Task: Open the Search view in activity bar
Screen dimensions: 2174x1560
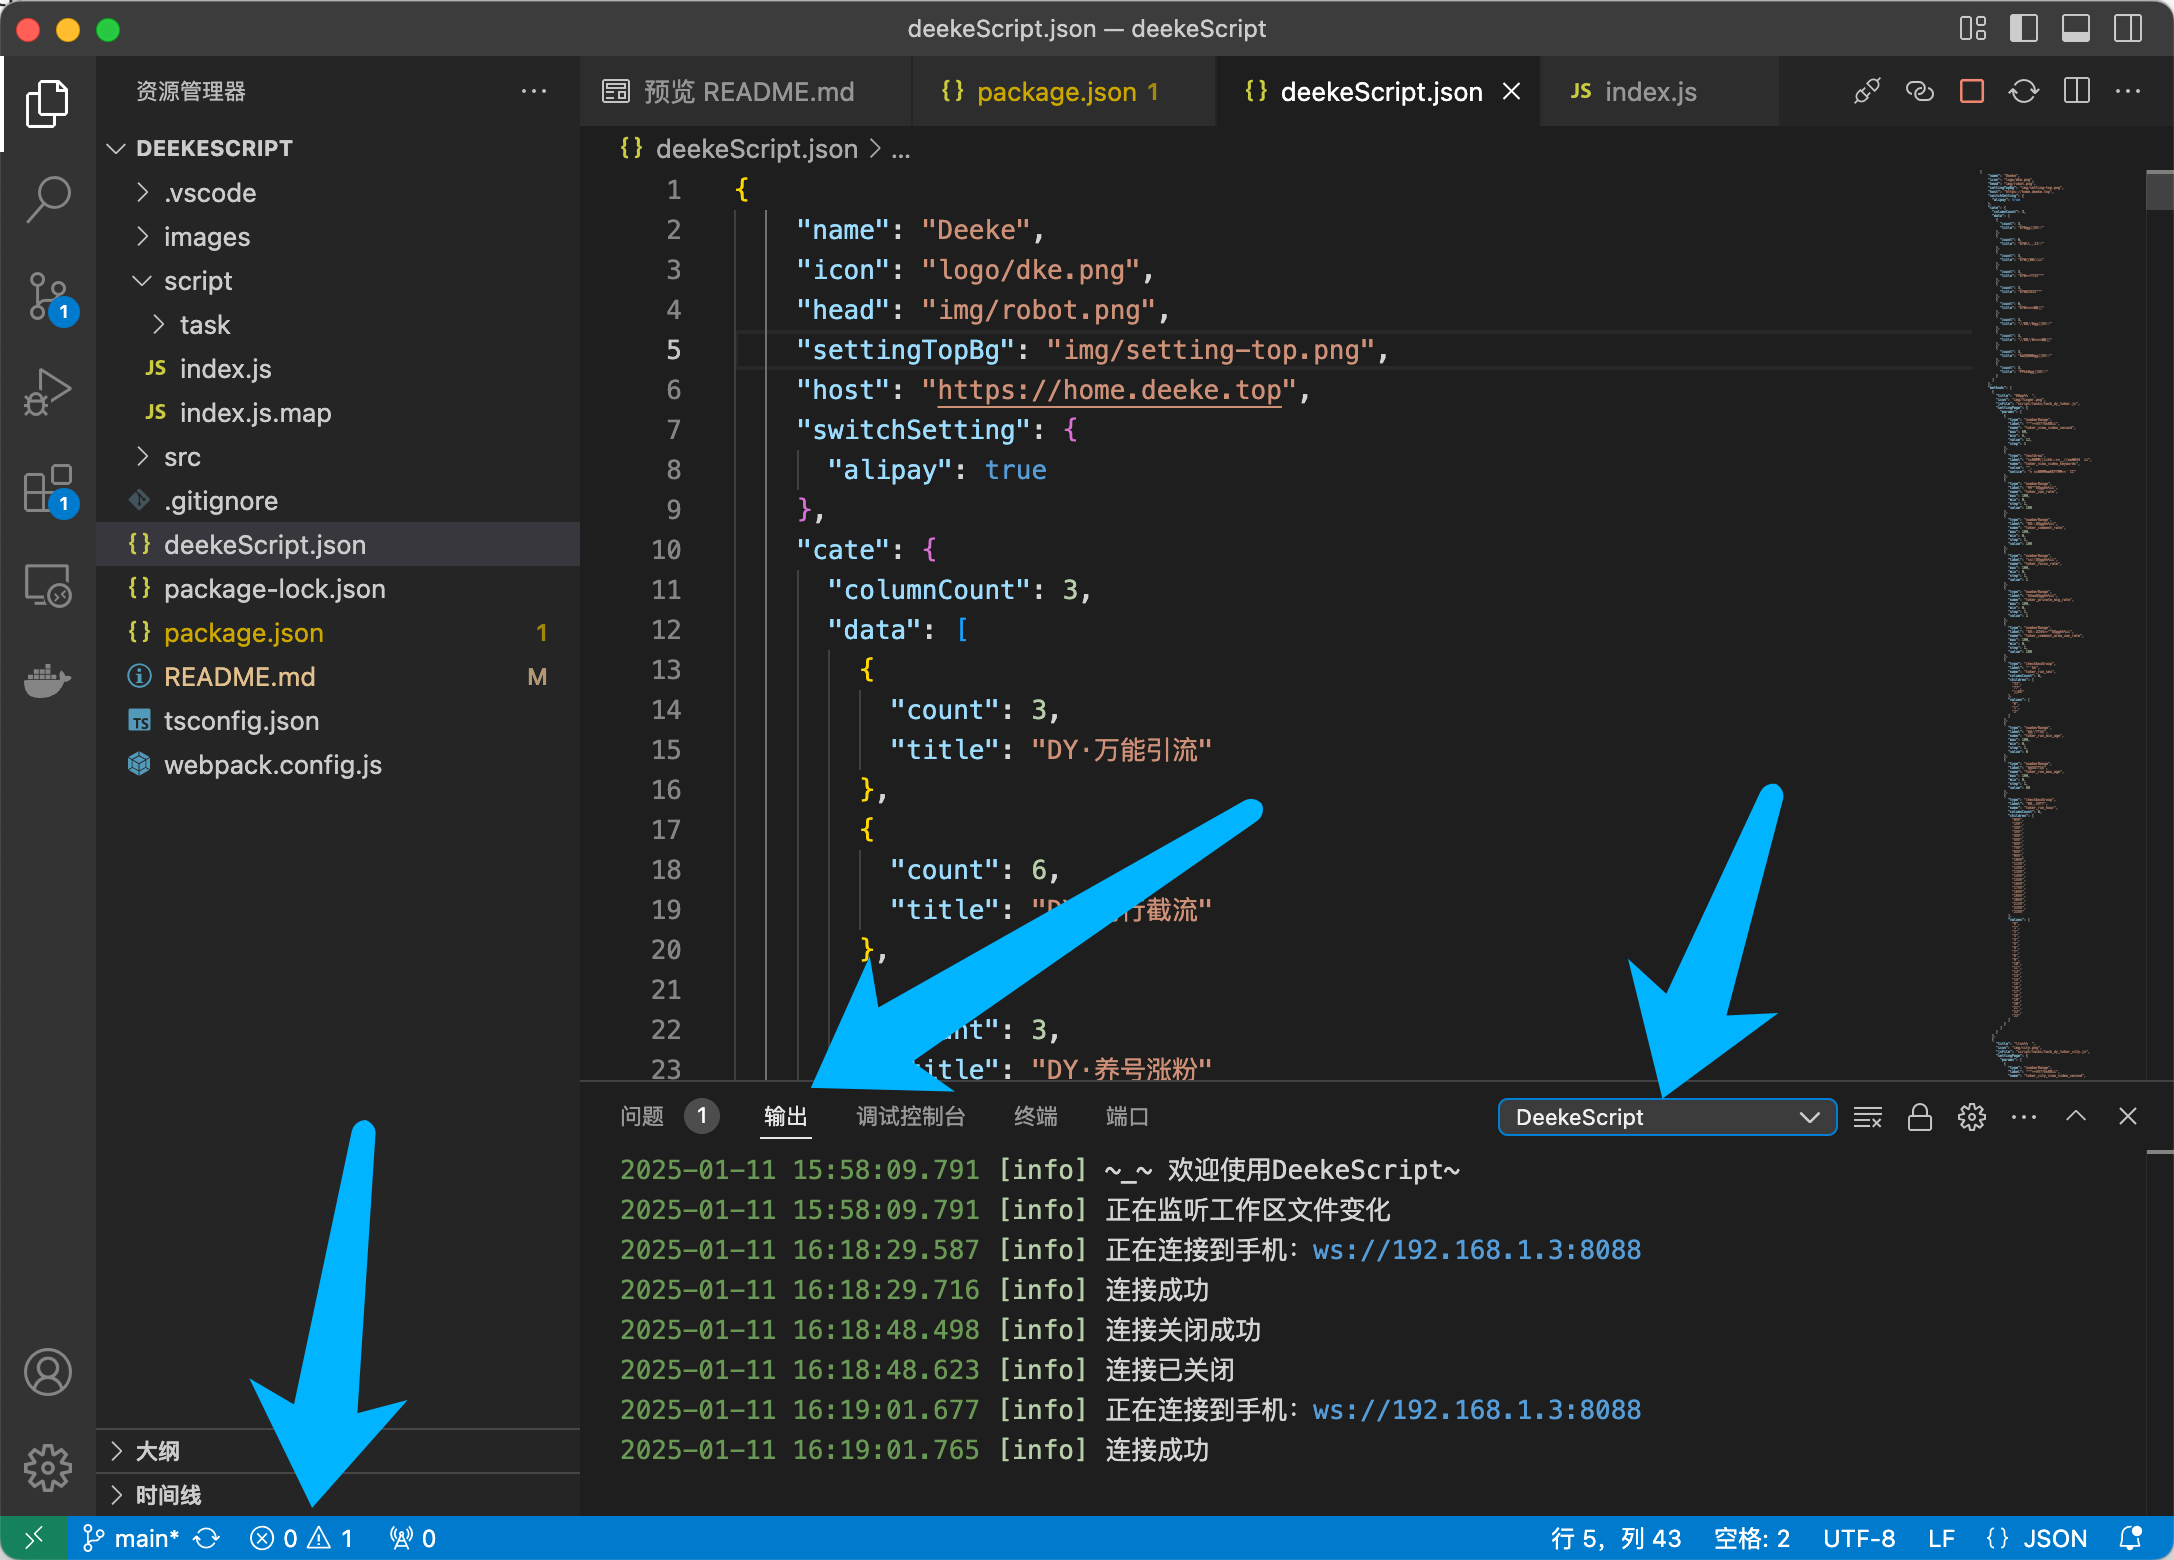Action: (x=47, y=198)
